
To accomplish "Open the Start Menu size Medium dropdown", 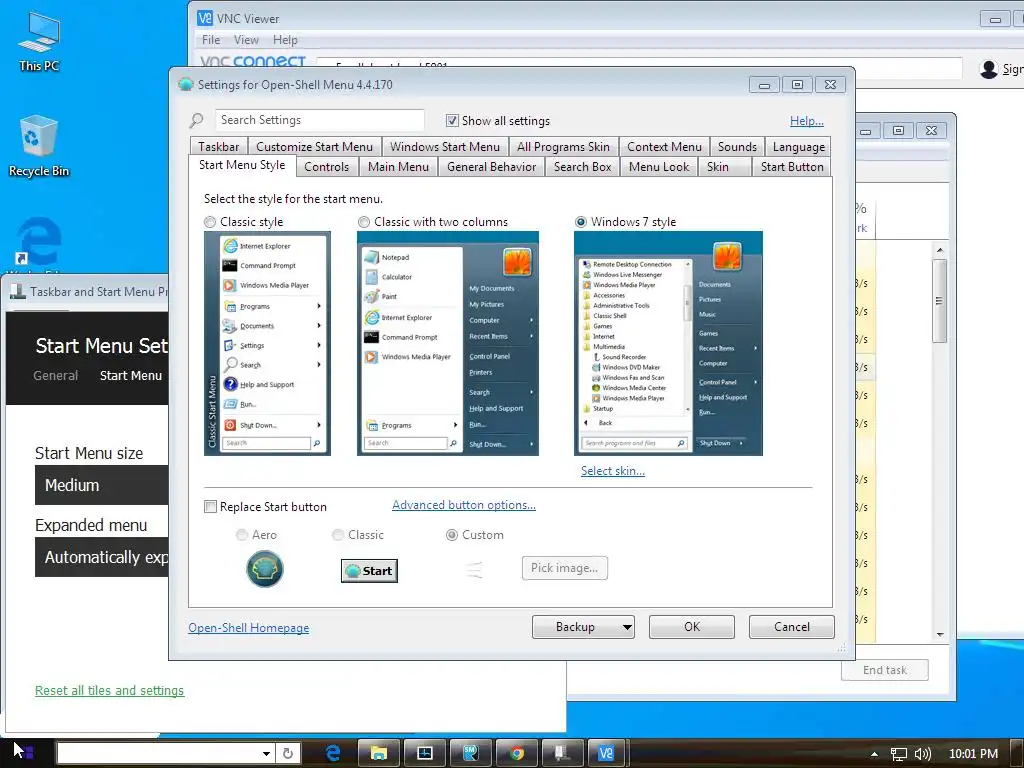I will point(101,485).
